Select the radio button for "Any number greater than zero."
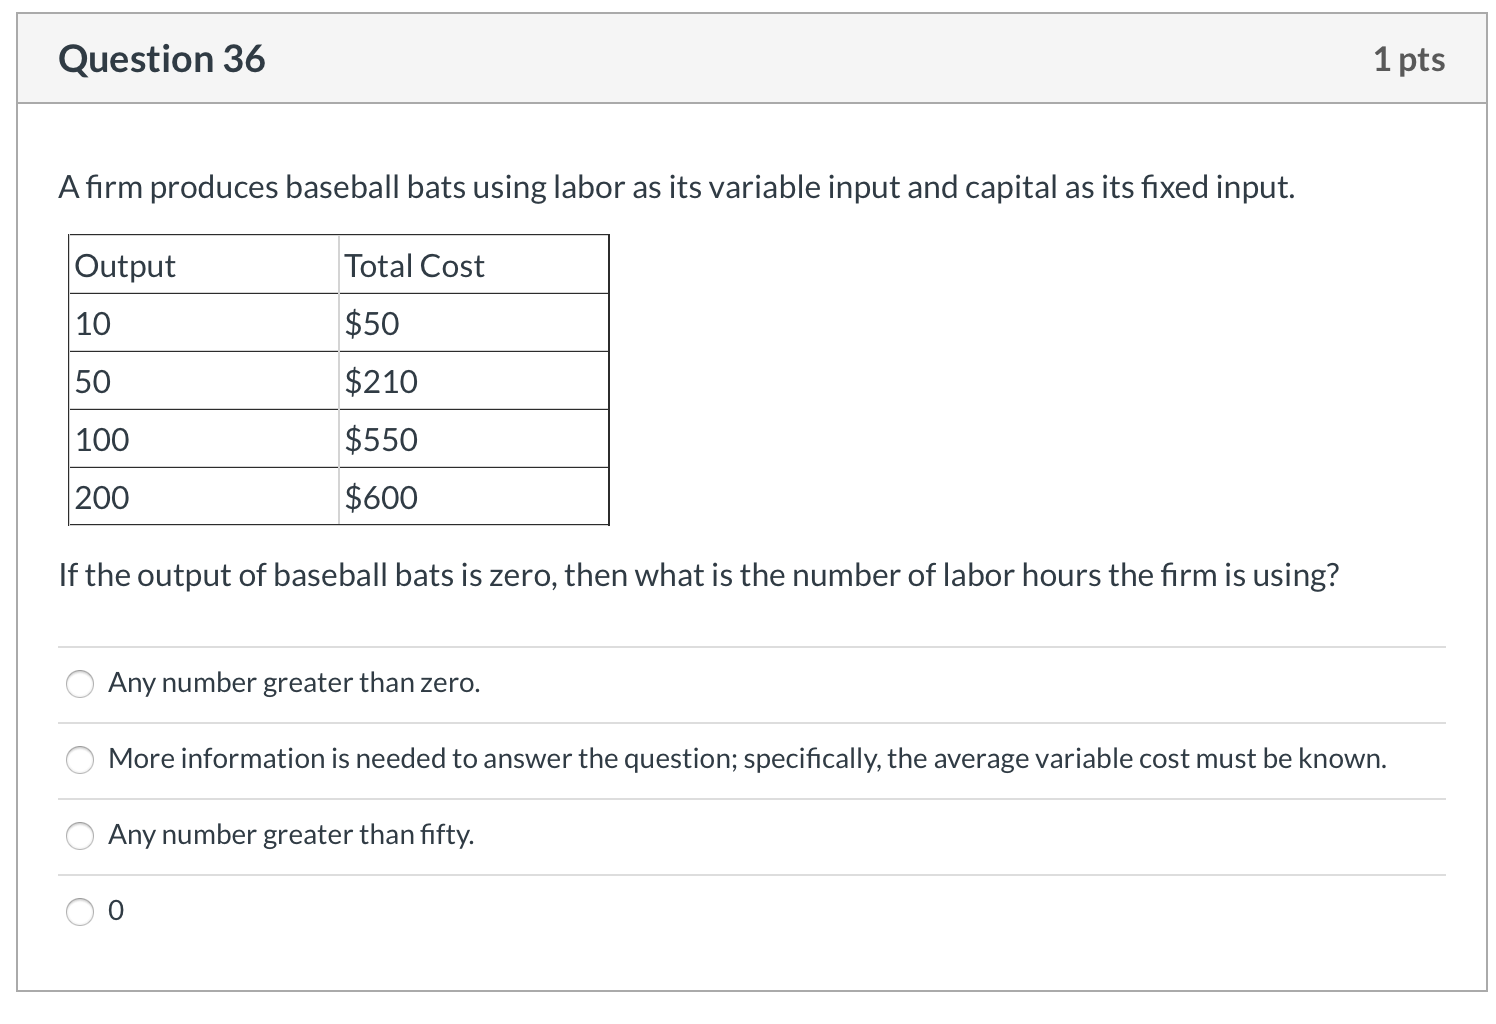This screenshot has height=1024, width=1496. click(x=80, y=684)
